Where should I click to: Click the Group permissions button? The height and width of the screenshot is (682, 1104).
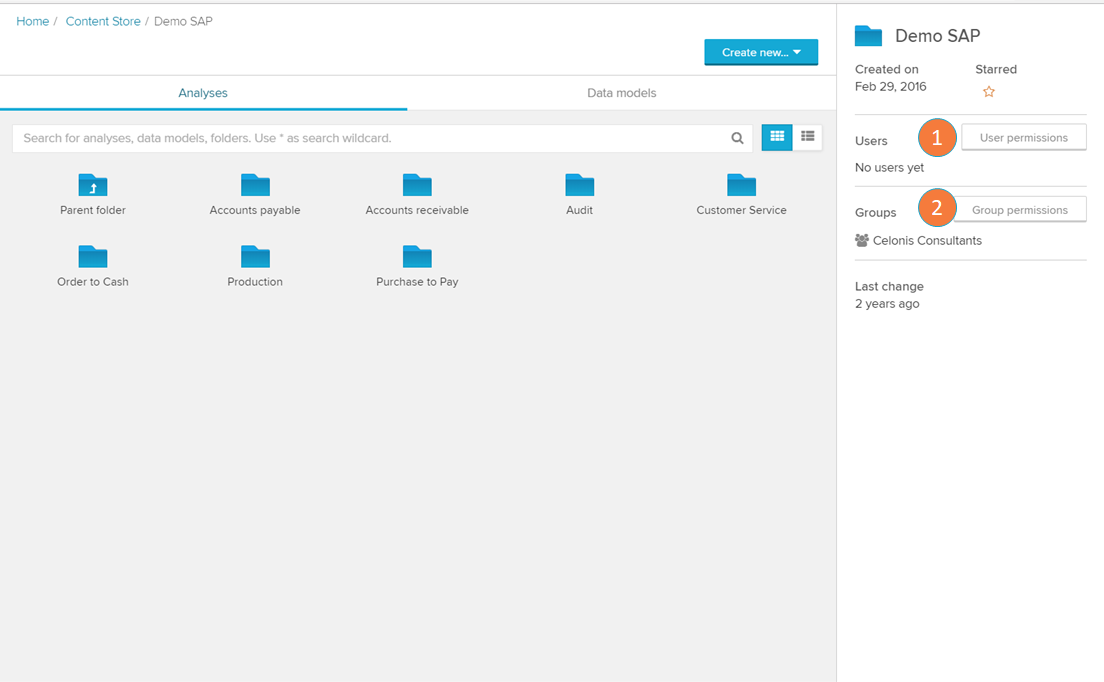point(1020,210)
